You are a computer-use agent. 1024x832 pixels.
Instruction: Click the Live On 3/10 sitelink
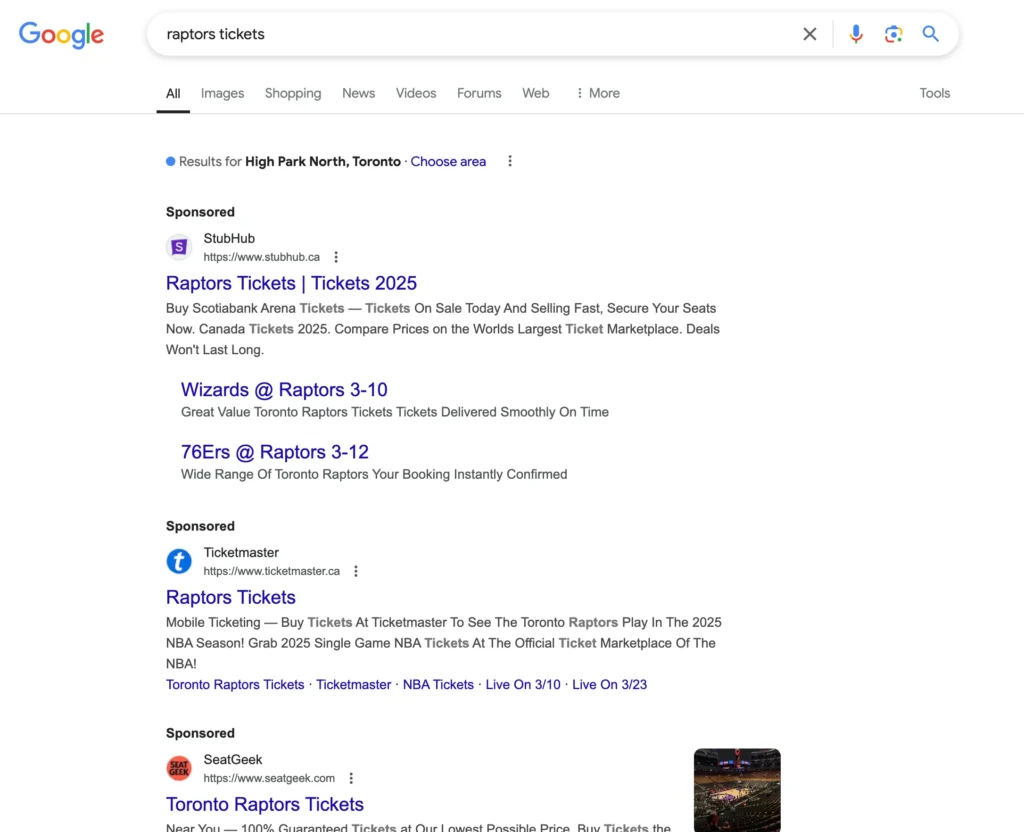tap(523, 684)
